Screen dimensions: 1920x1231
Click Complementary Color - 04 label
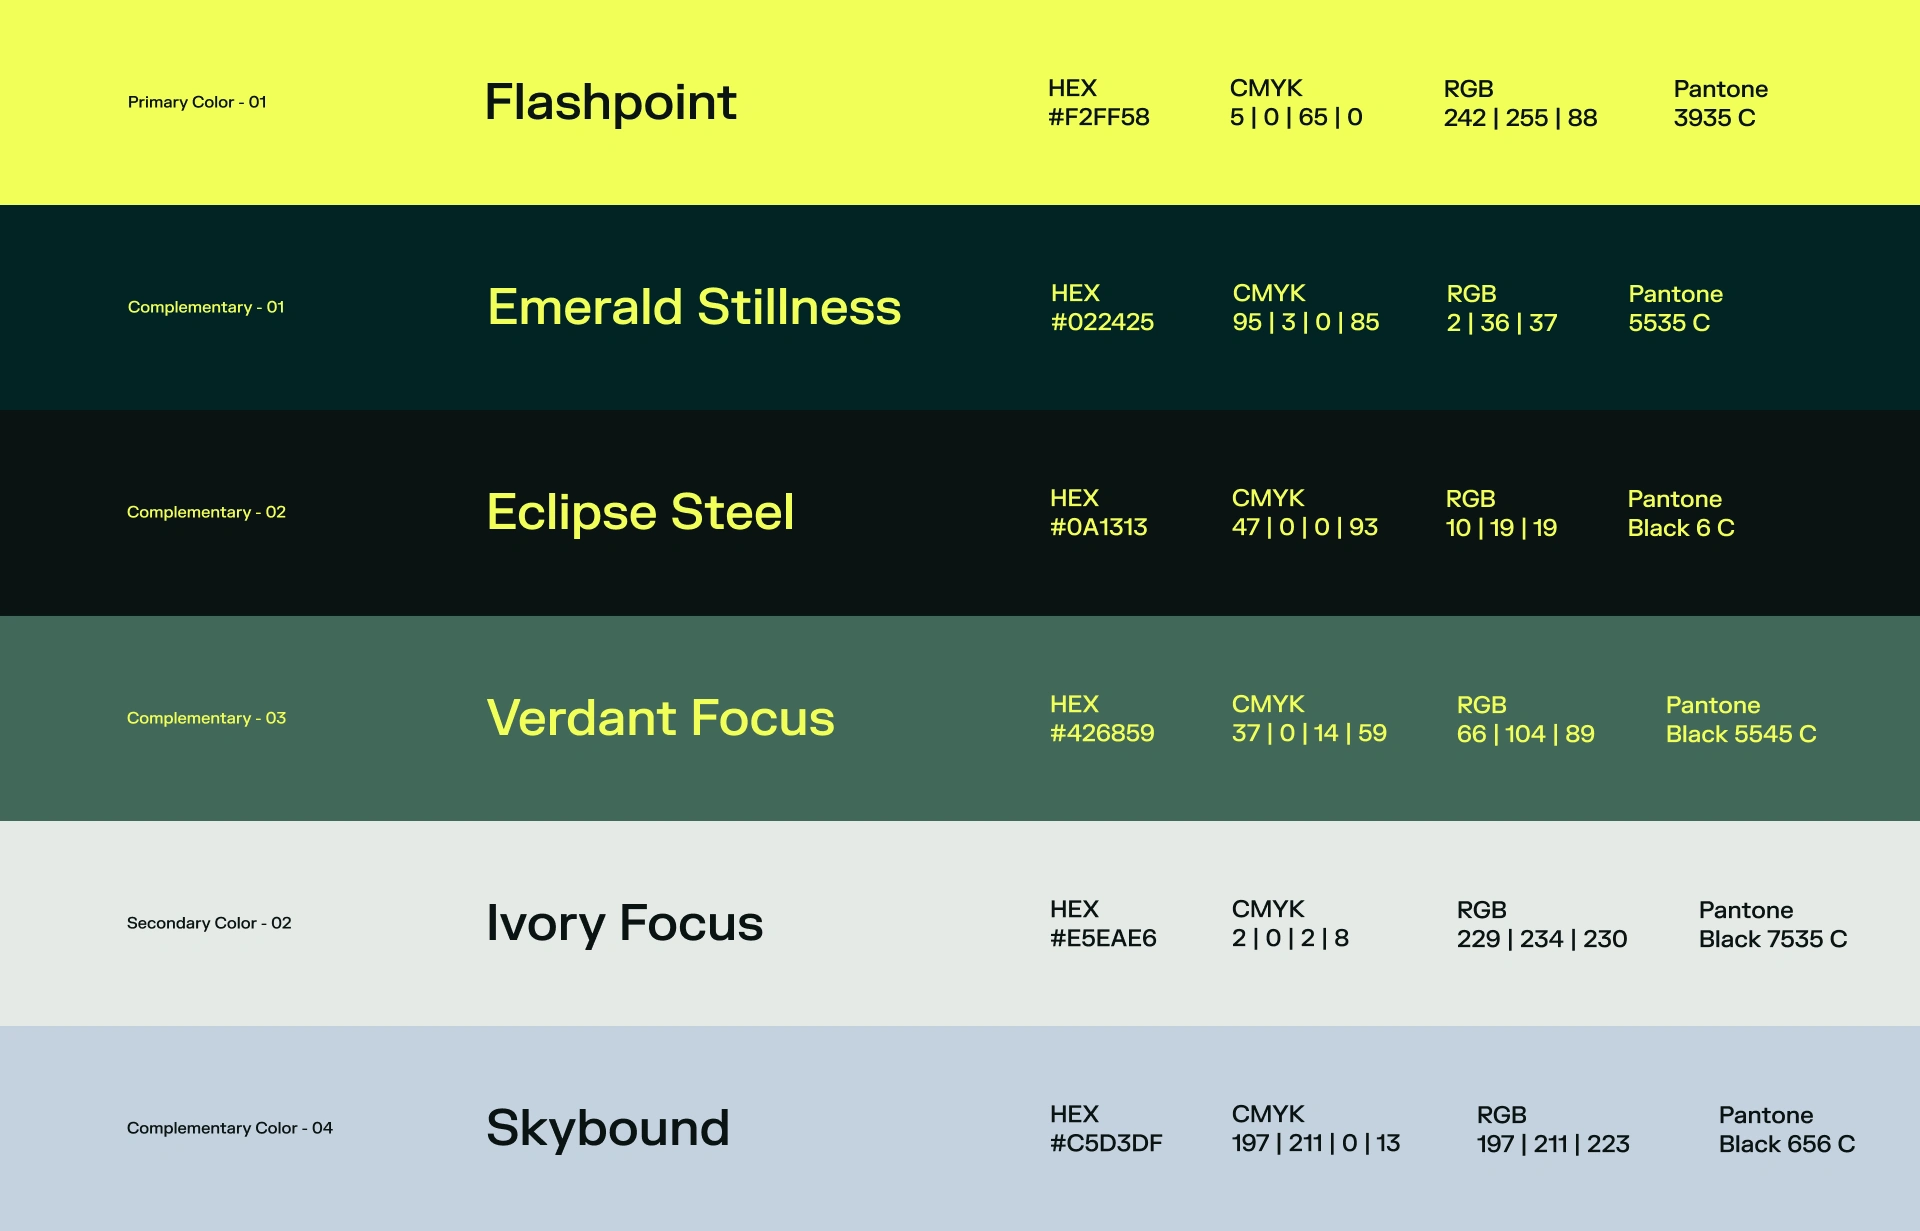click(x=229, y=1128)
